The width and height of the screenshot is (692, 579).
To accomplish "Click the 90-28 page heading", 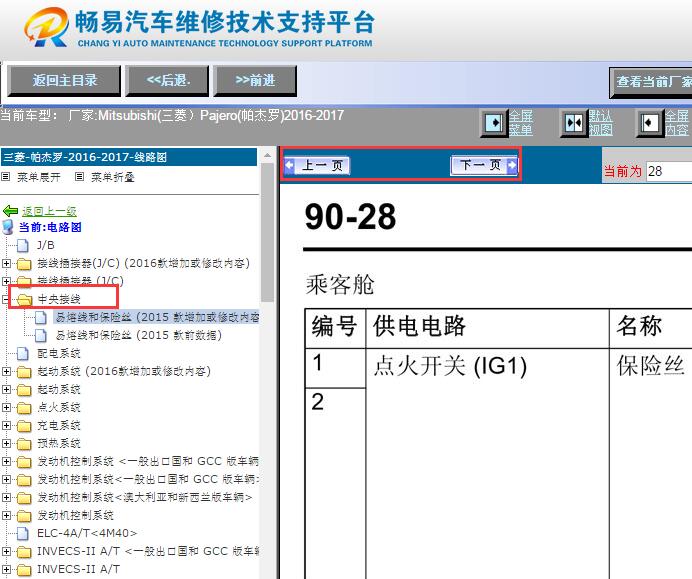I will coord(351,217).
